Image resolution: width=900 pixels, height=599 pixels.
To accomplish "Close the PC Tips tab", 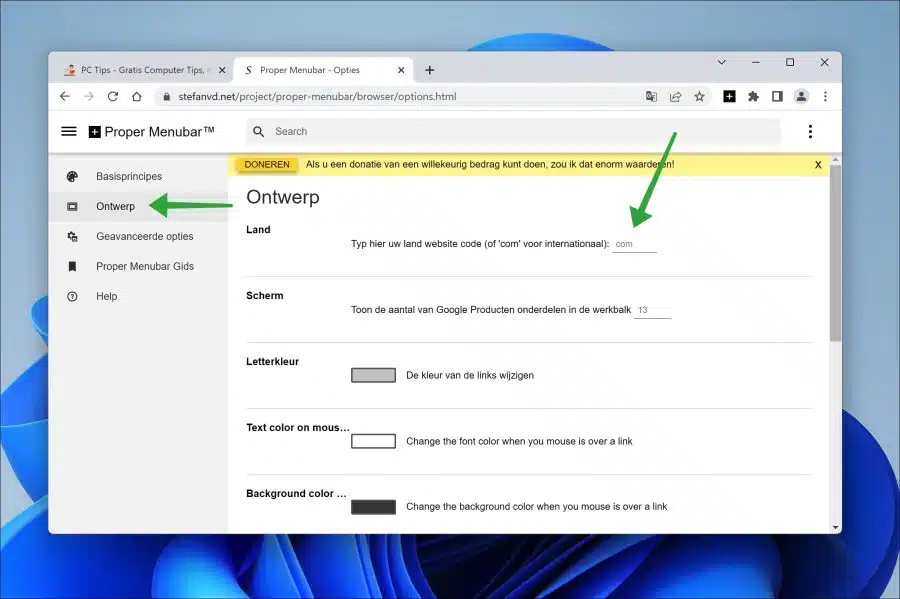I will point(222,70).
